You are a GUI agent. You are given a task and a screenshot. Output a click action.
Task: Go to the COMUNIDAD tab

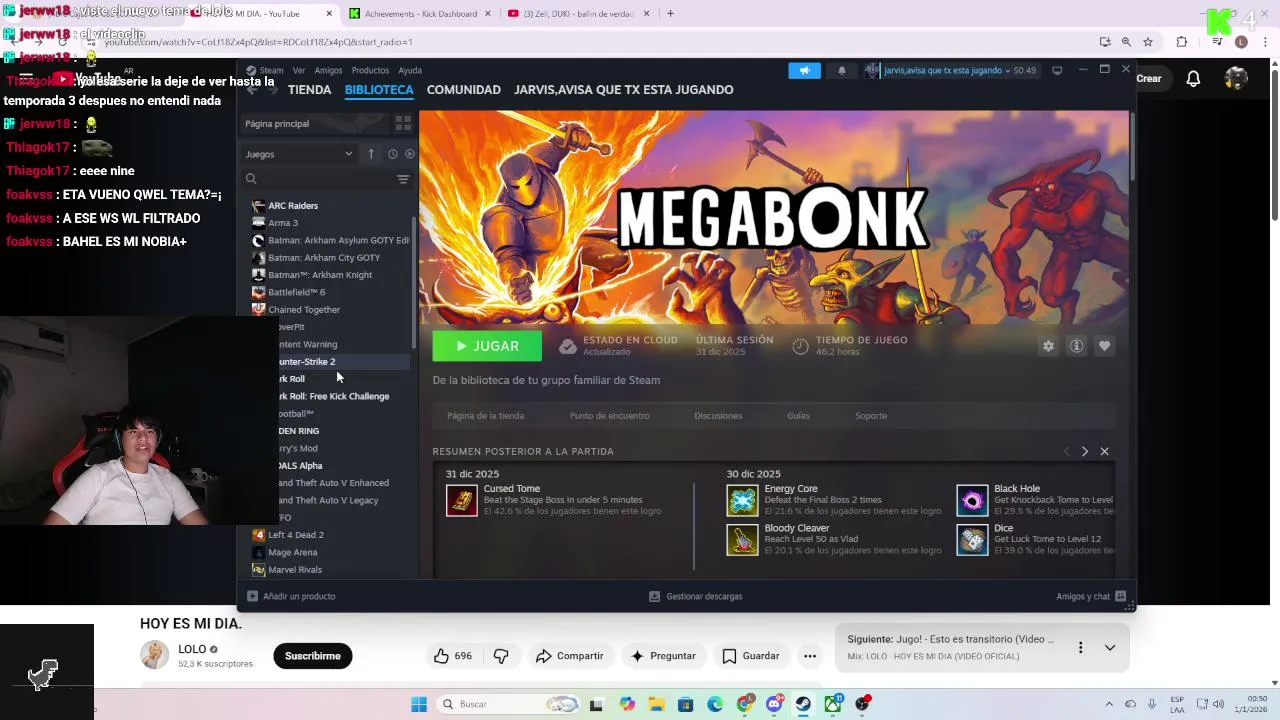tap(463, 90)
